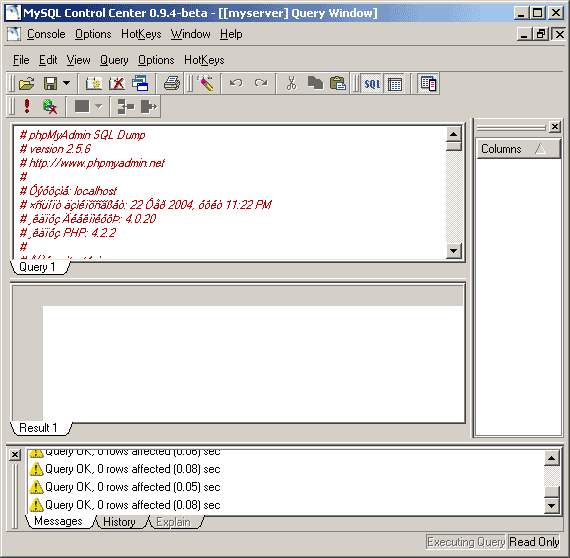Open the Window menu
Screen dimensions: 570x558
(x=190, y=34)
